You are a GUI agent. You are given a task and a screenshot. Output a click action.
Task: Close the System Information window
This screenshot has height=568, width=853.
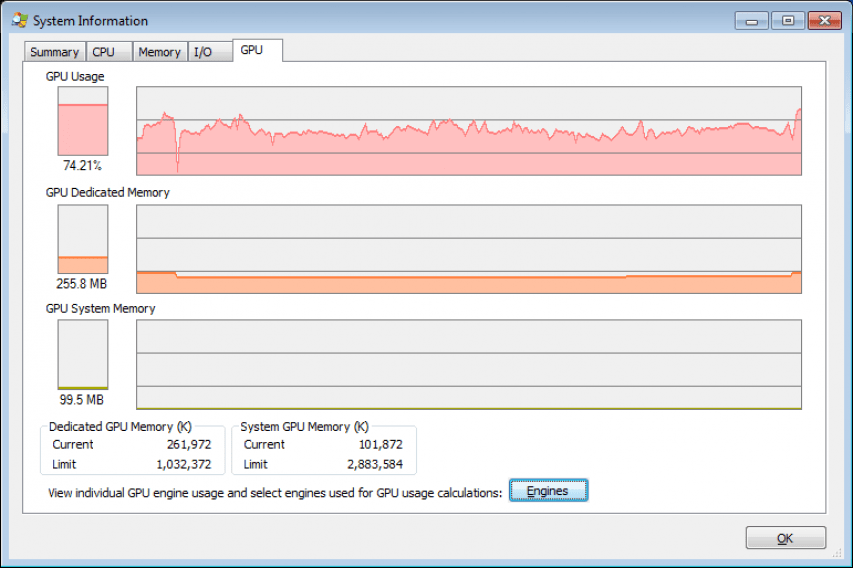[x=825, y=21]
